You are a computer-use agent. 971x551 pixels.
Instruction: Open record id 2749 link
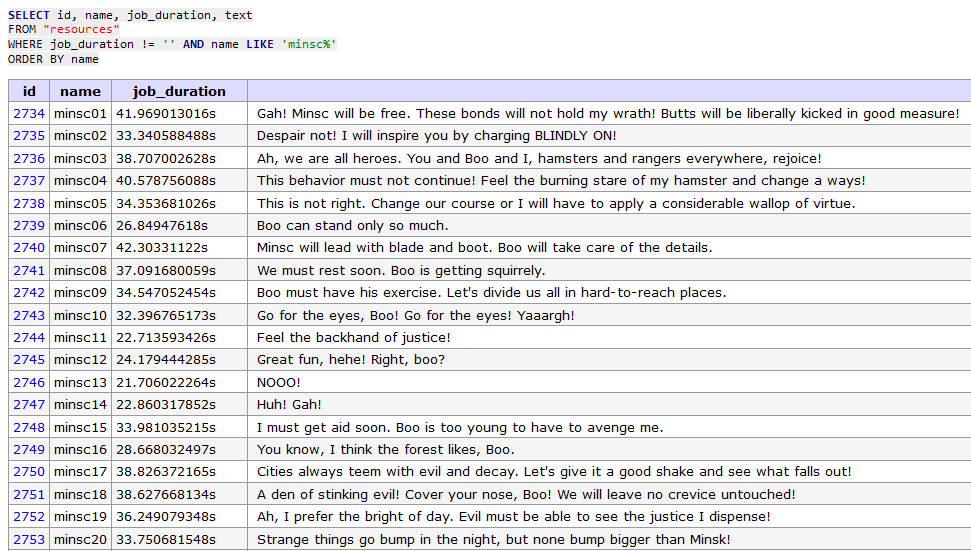coord(29,450)
